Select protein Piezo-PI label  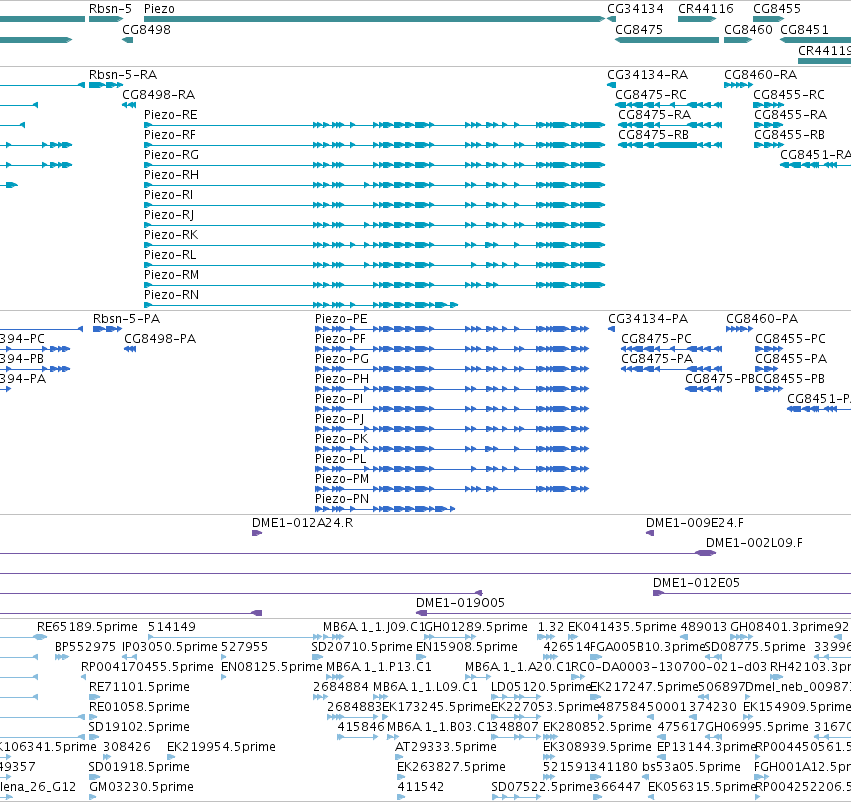click(x=339, y=399)
